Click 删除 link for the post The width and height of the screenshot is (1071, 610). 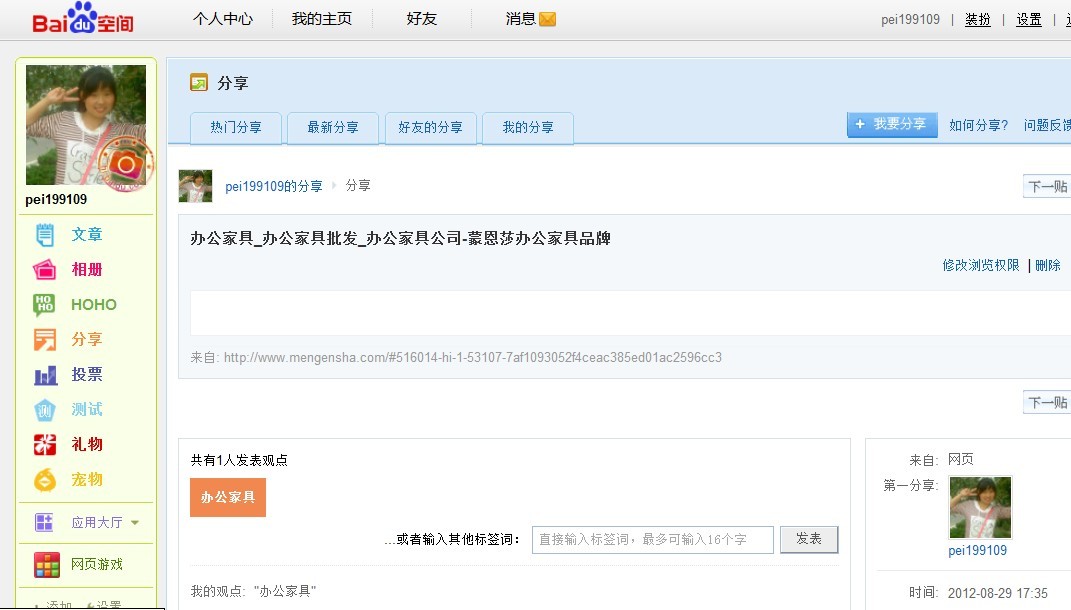pos(1048,265)
